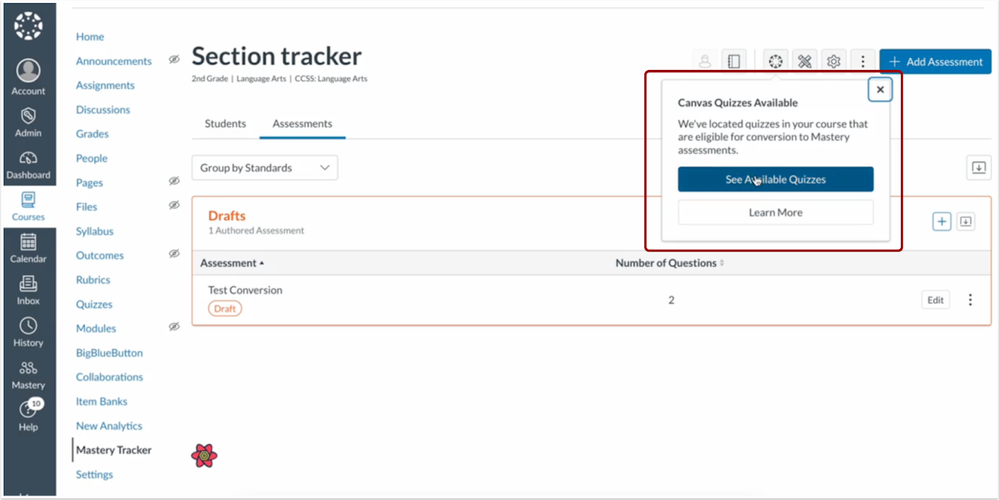Click the Canvas quizzes icon in toolbar
Image resolution: width=999 pixels, height=500 pixels.
pyautogui.click(x=775, y=62)
